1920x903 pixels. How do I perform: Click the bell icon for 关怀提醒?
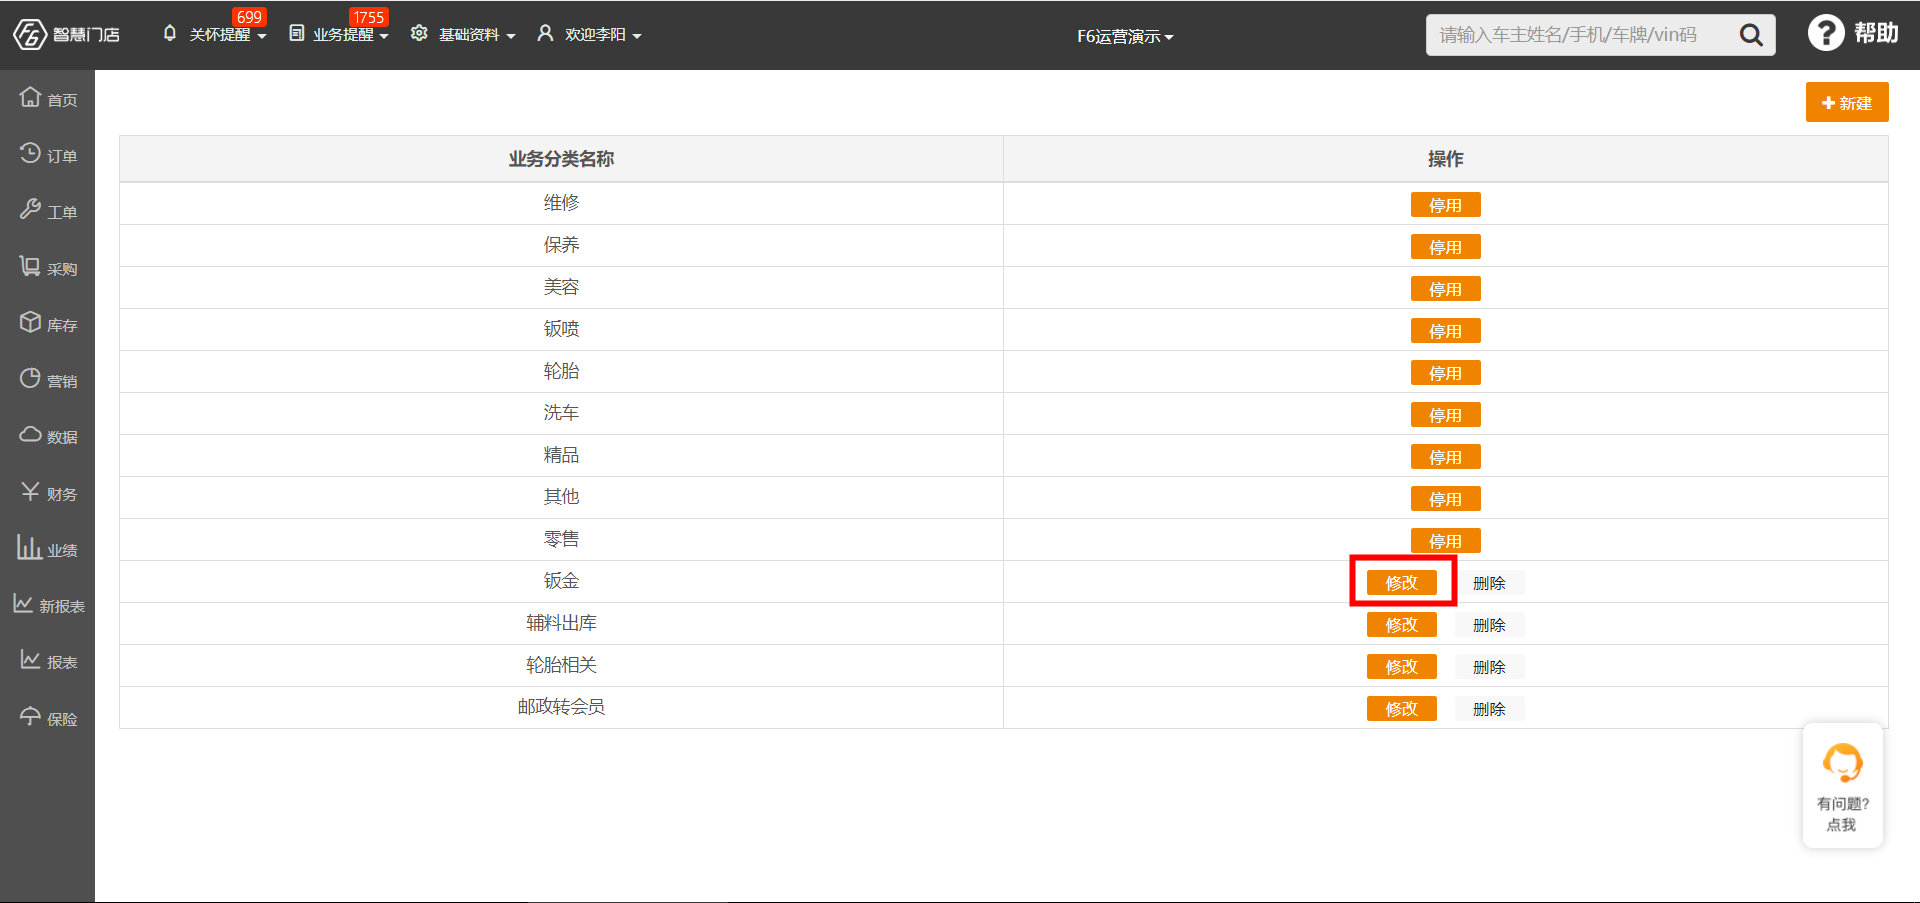click(170, 33)
